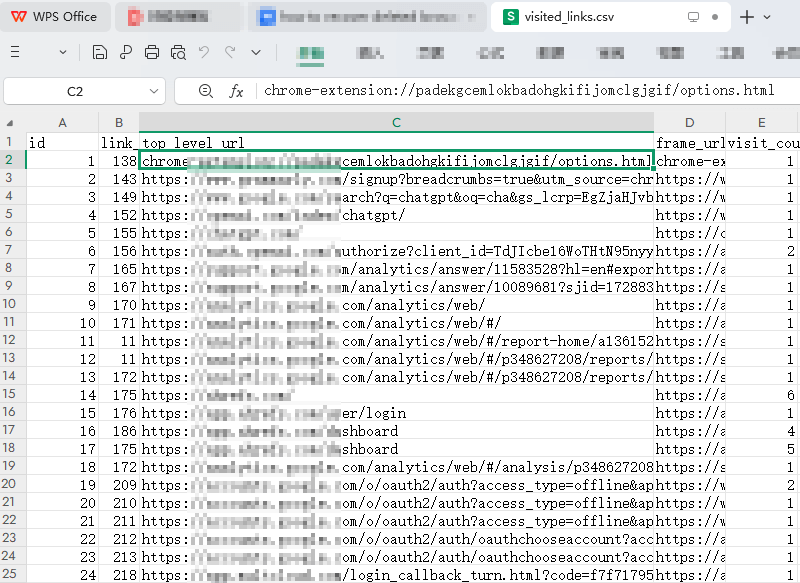
Task: Click the Save icon in toolbar
Action: pyautogui.click(x=99, y=53)
